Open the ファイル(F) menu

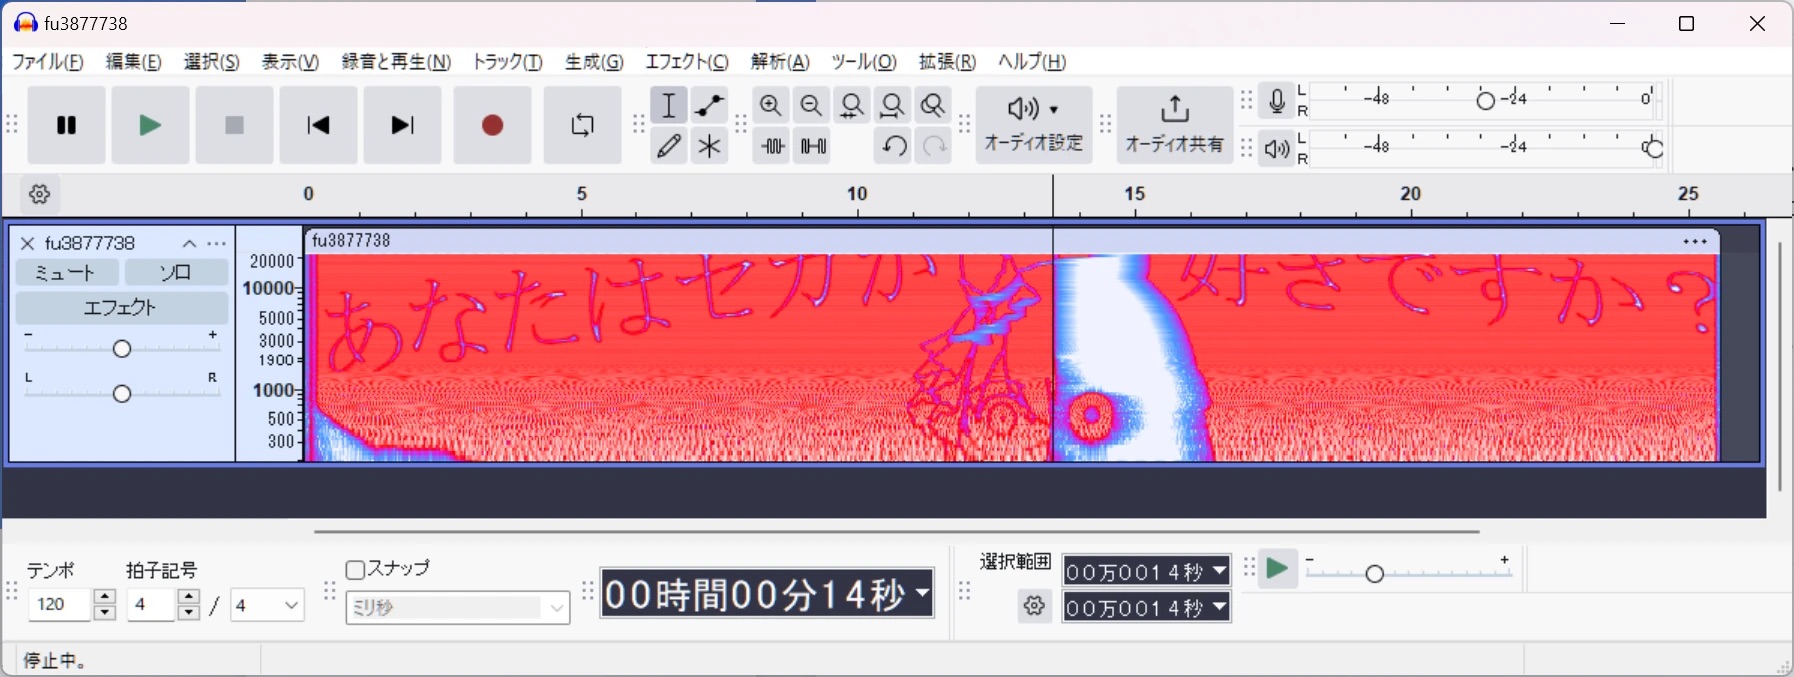(48, 62)
